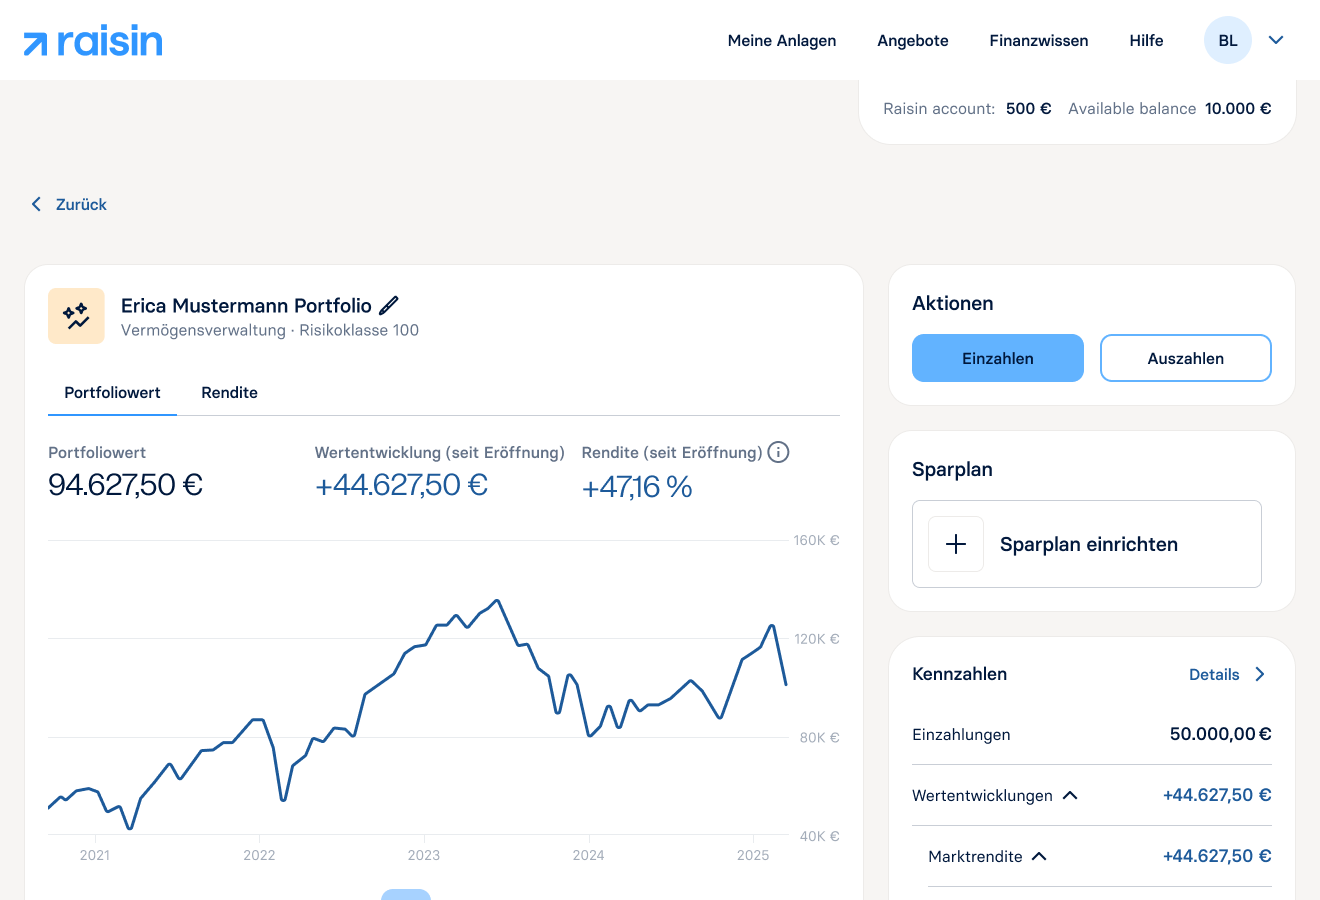Click Sparplan einrichten card

1087,544
